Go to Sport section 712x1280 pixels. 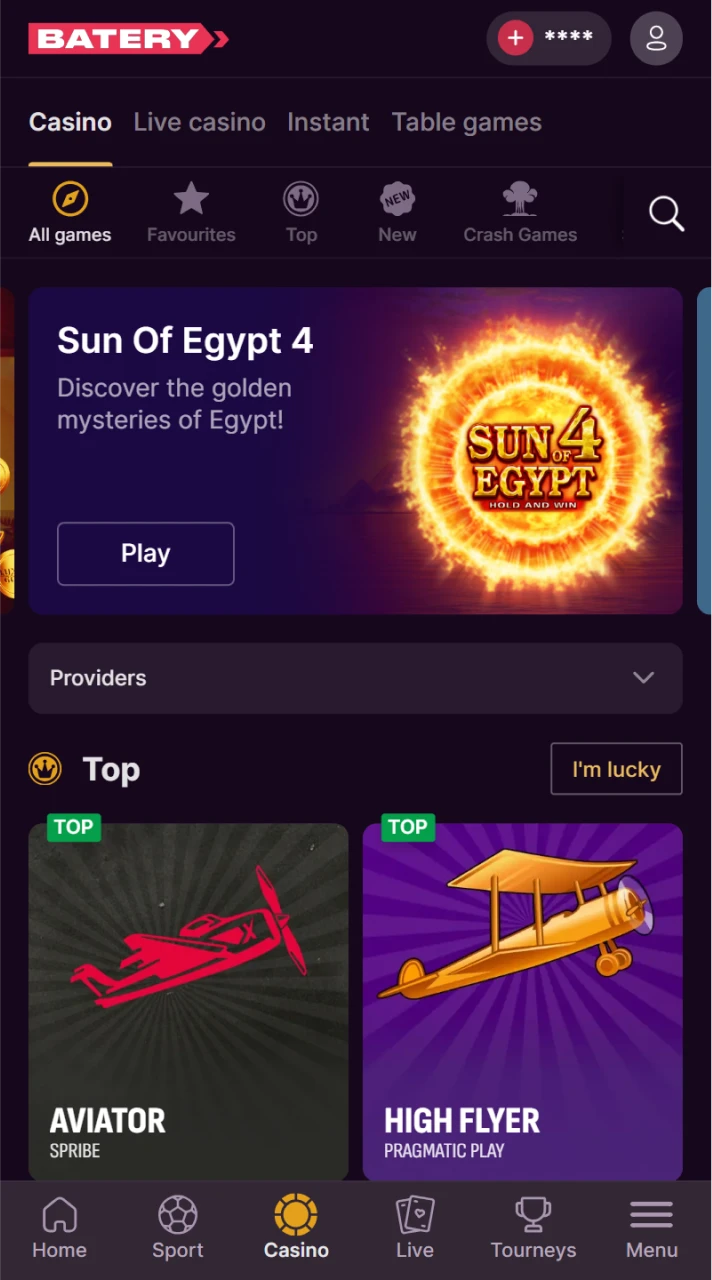[178, 1229]
